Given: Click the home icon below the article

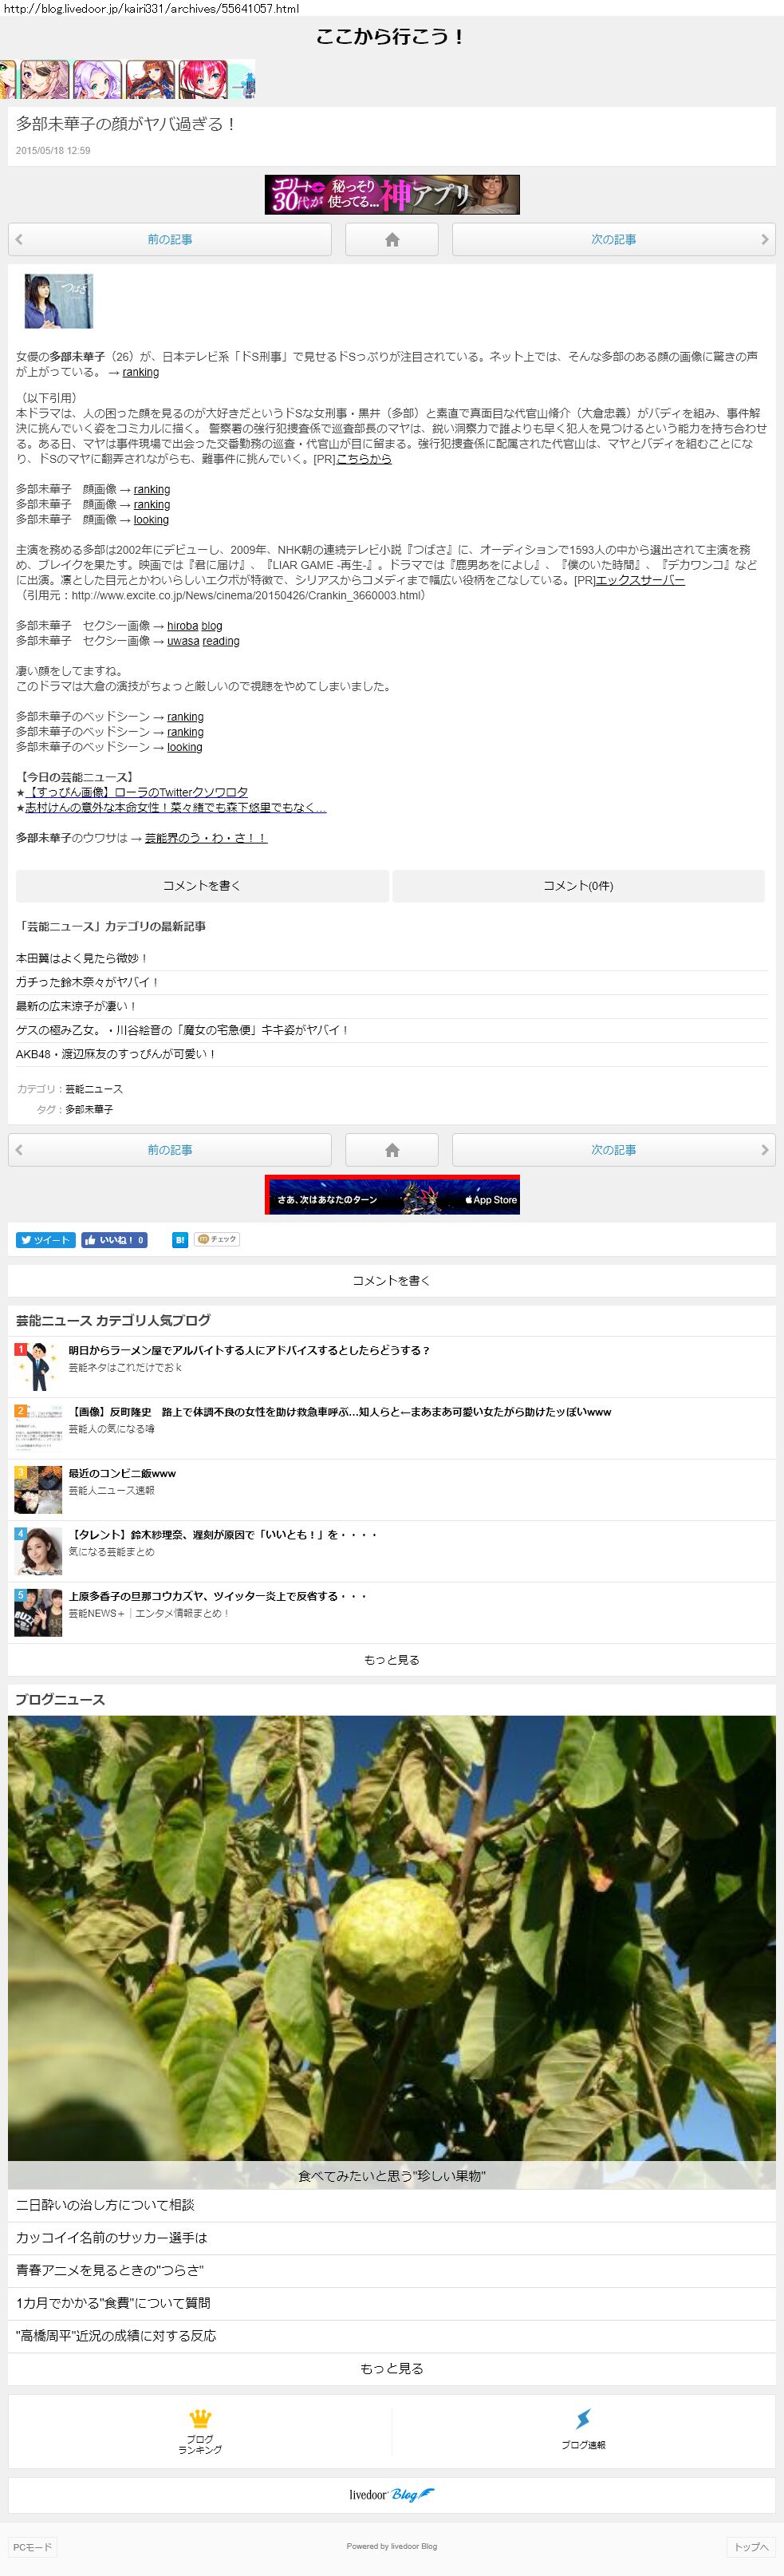Looking at the screenshot, I should point(391,1150).
